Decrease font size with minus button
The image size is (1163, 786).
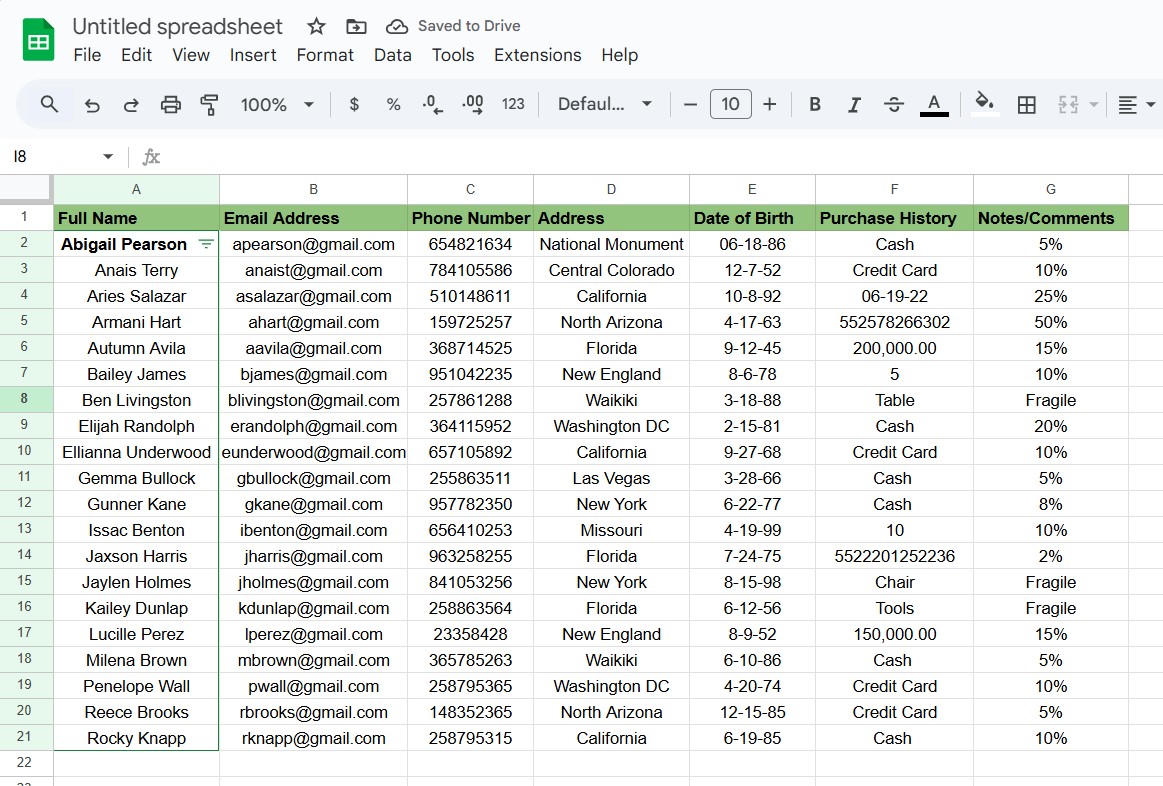pyautogui.click(x=690, y=105)
